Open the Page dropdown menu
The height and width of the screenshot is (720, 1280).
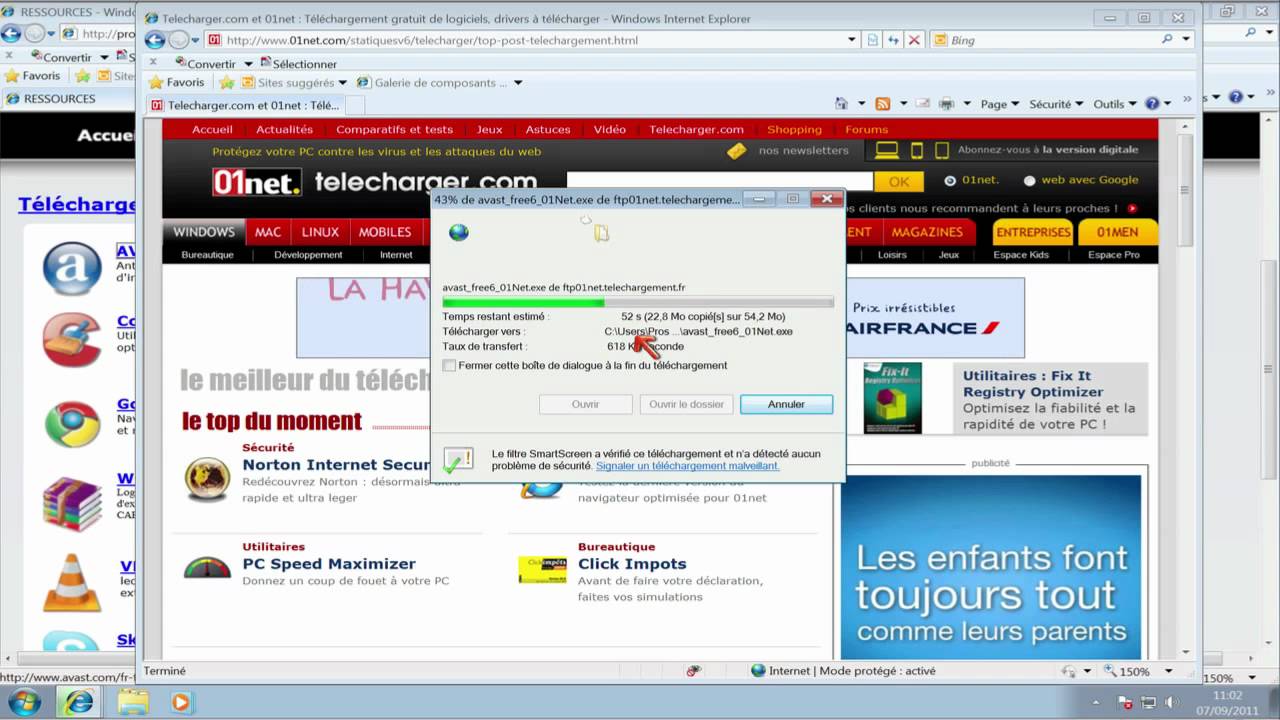tap(1000, 104)
